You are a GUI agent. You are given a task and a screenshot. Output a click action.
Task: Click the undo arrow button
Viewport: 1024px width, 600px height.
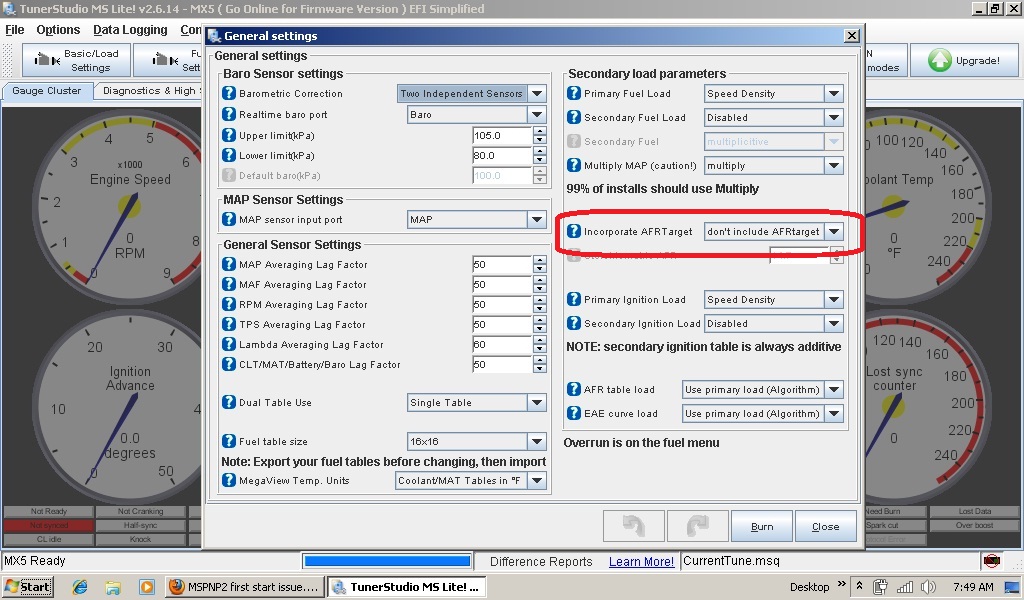pyautogui.click(x=633, y=526)
